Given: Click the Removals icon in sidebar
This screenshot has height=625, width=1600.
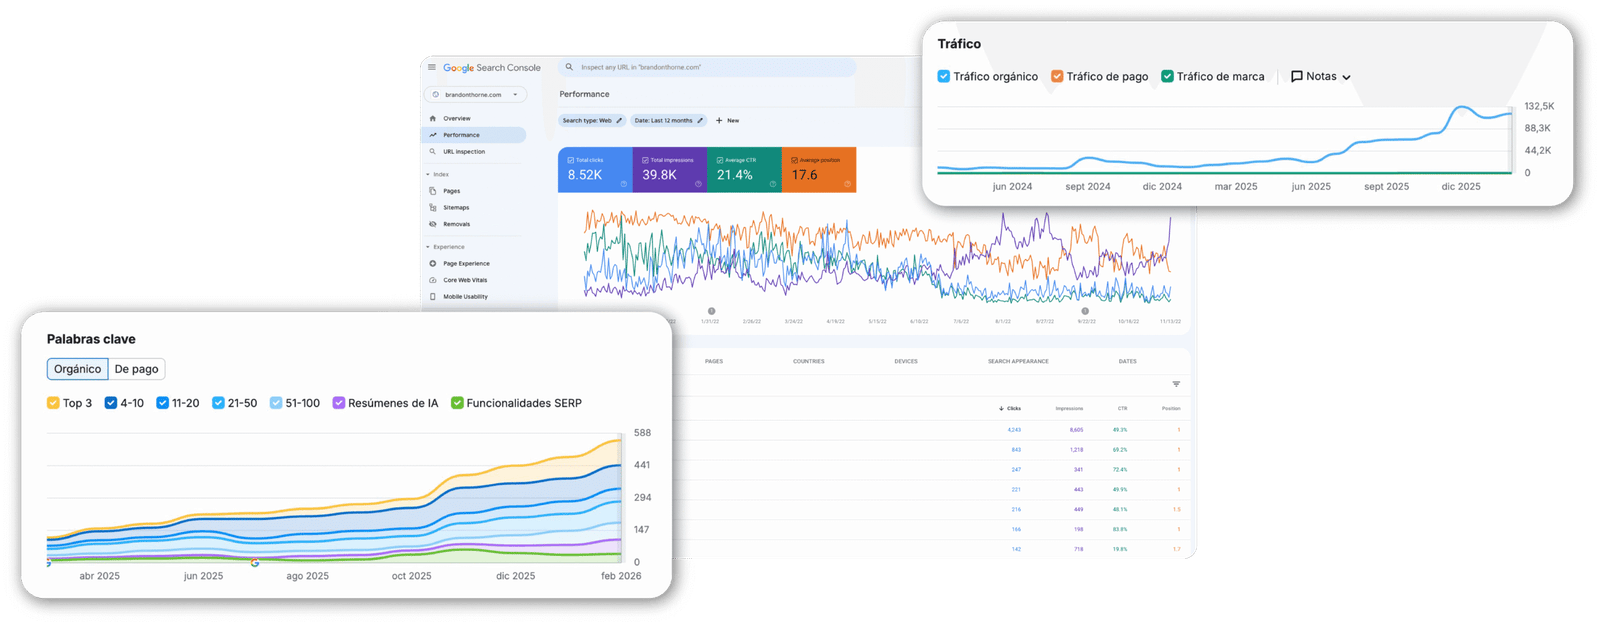Looking at the screenshot, I should click(433, 224).
